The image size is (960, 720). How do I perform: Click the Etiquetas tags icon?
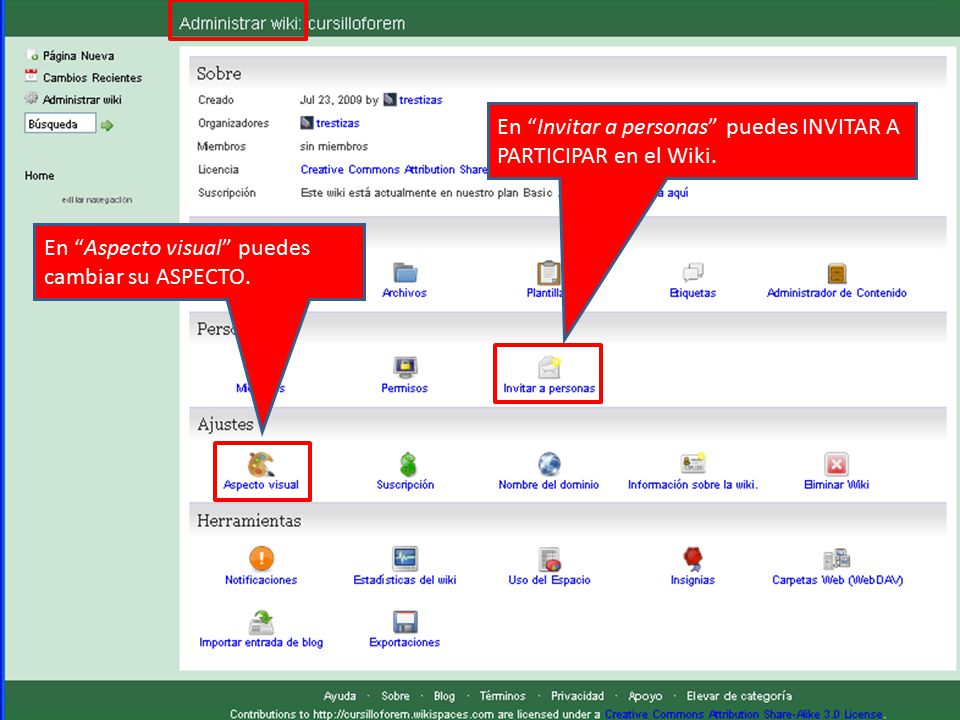tap(692, 272)
